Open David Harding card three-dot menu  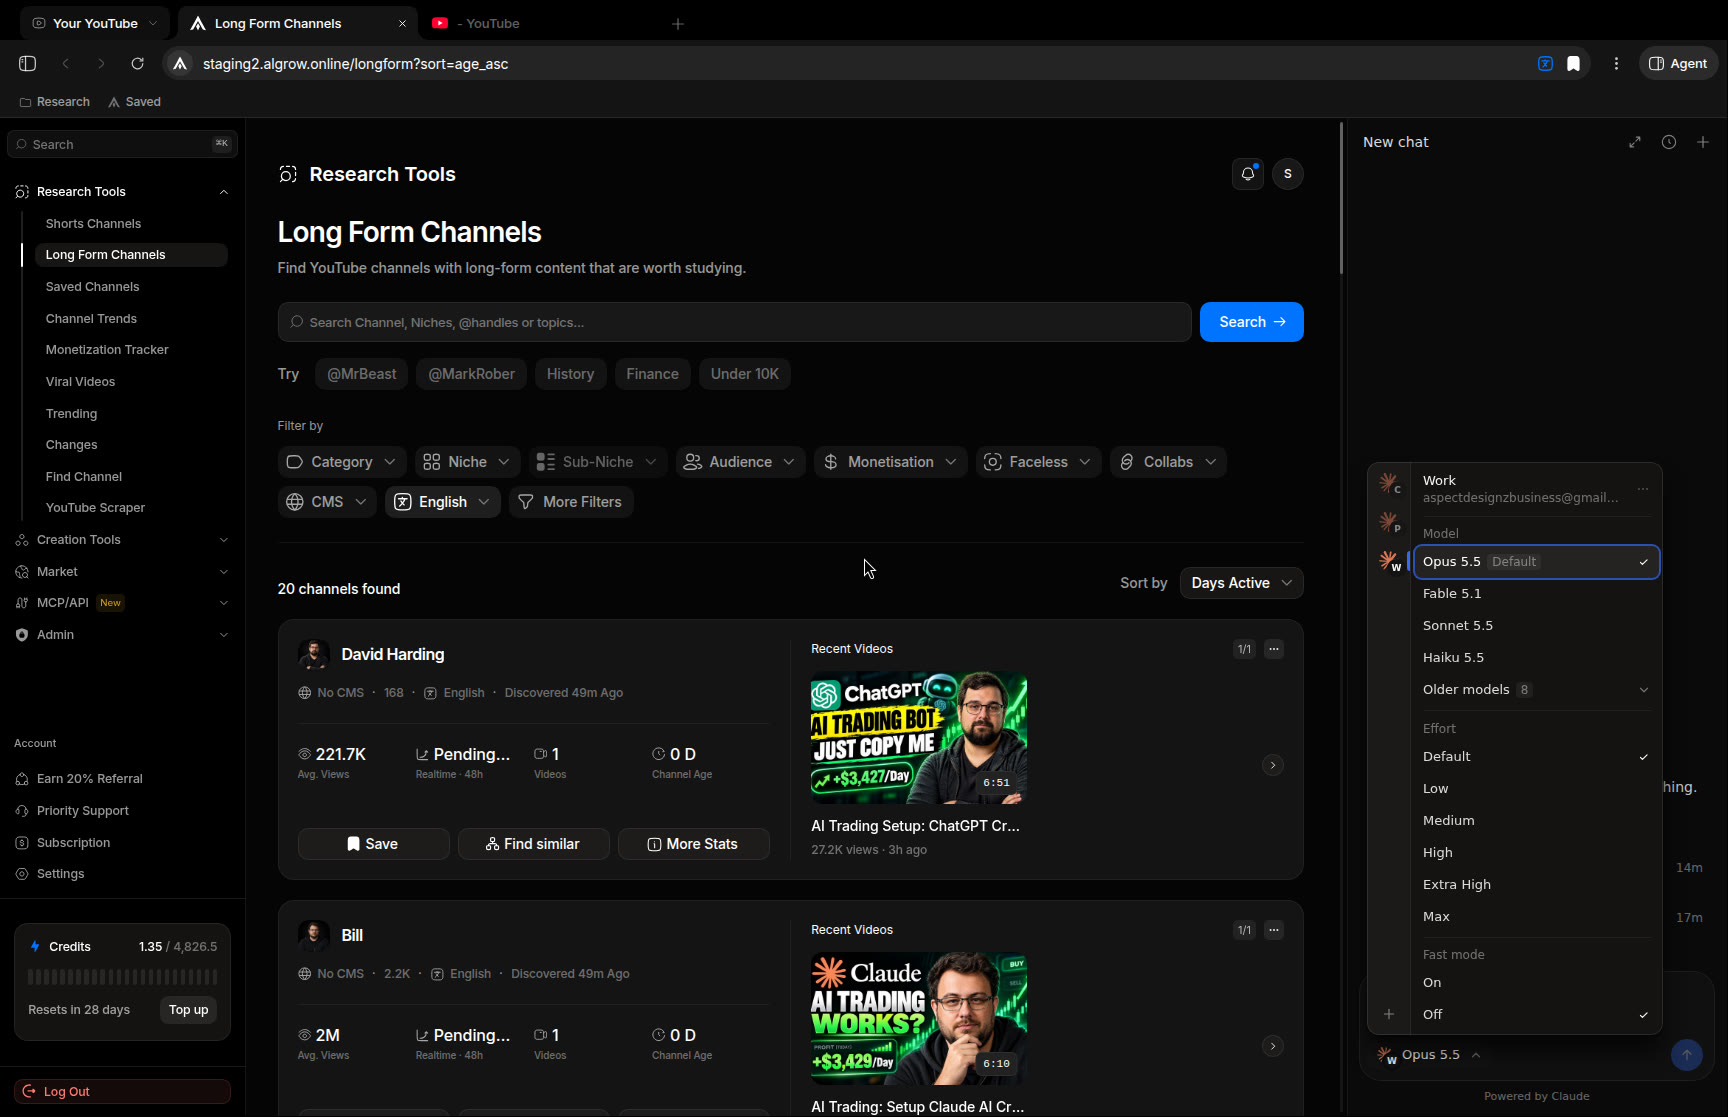click(x=1273, y=649)
